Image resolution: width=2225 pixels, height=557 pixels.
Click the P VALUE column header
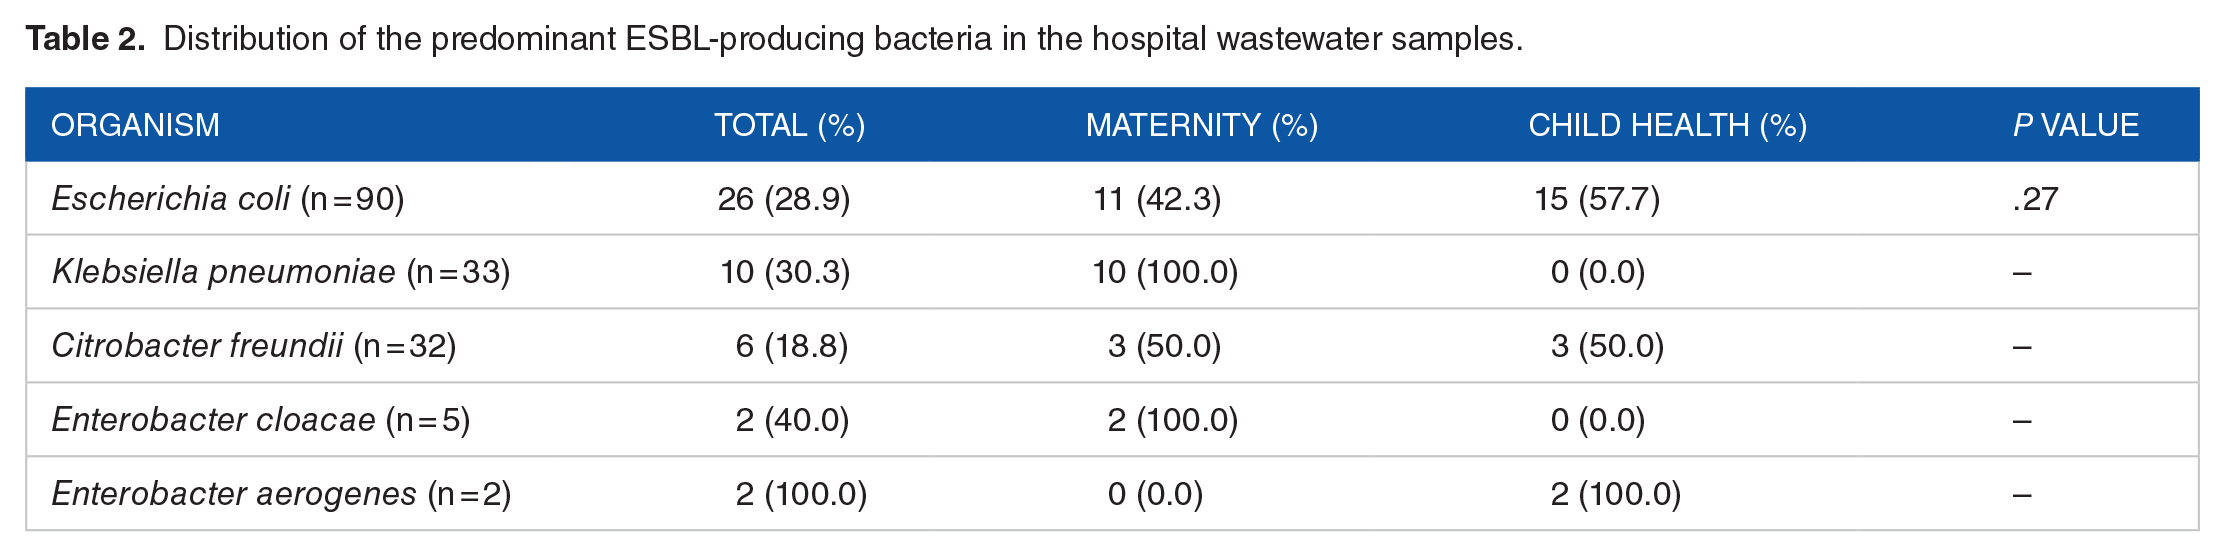pos(2075,125)
